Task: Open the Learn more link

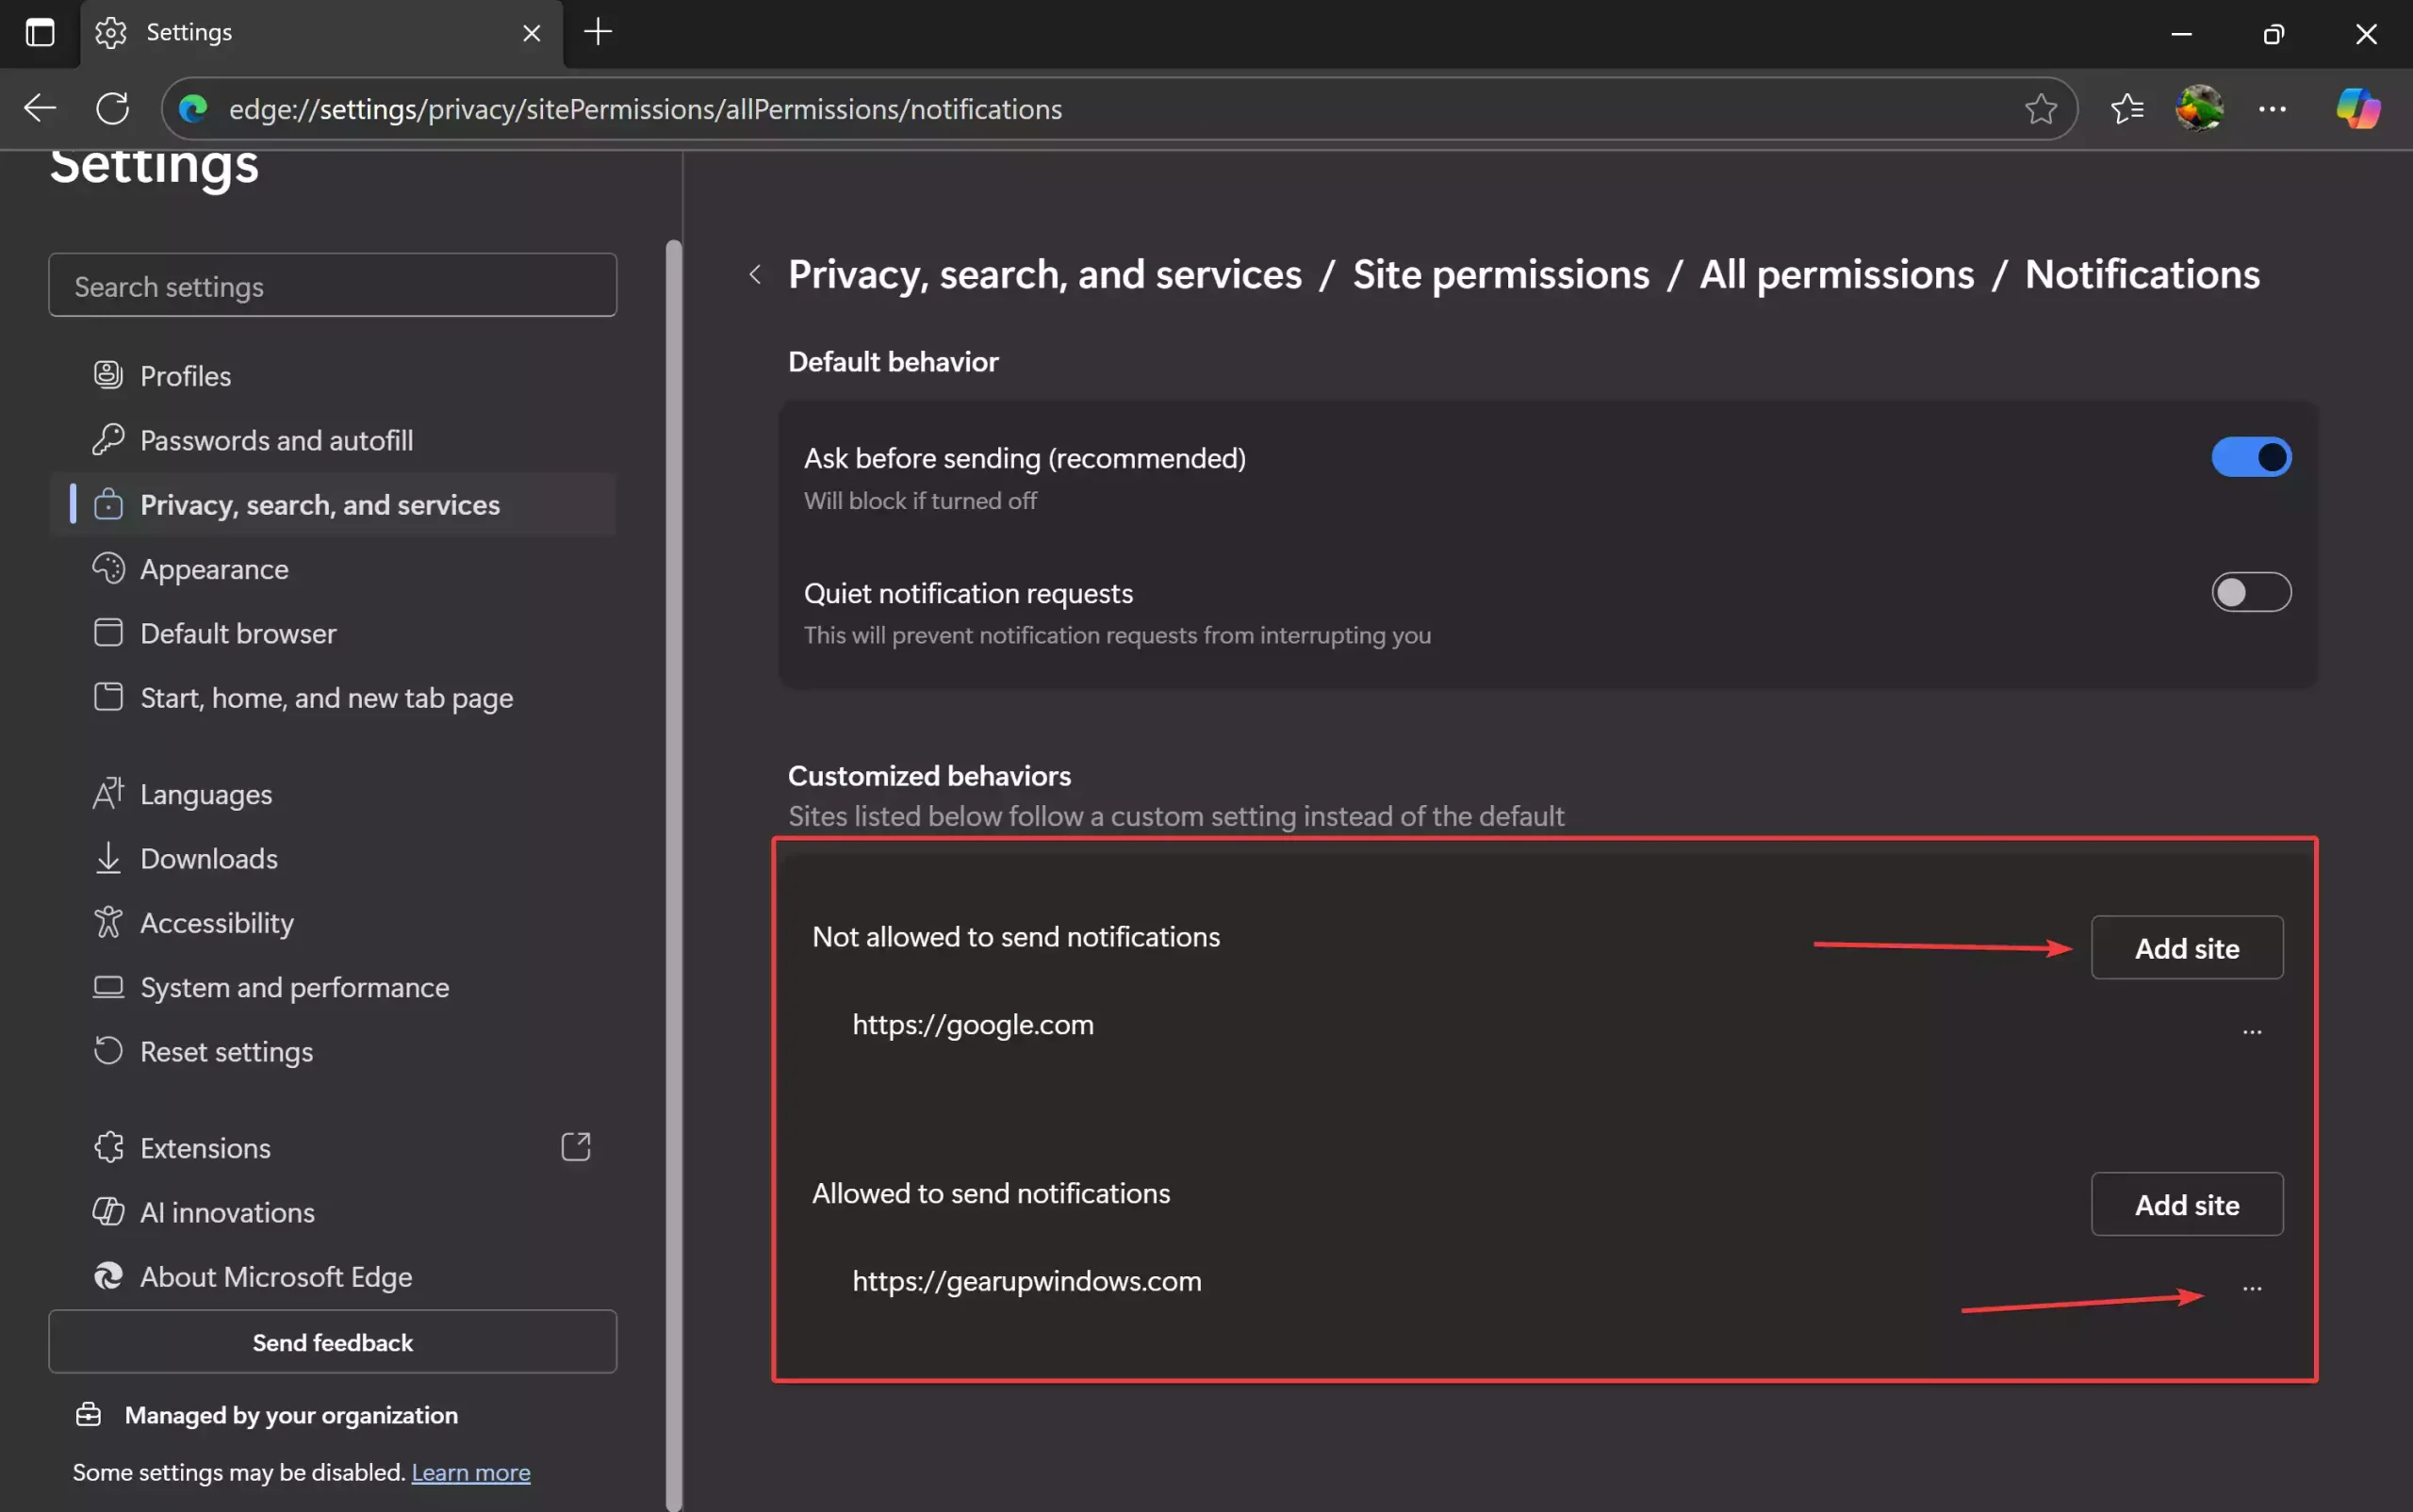Action: [470, 1471]
